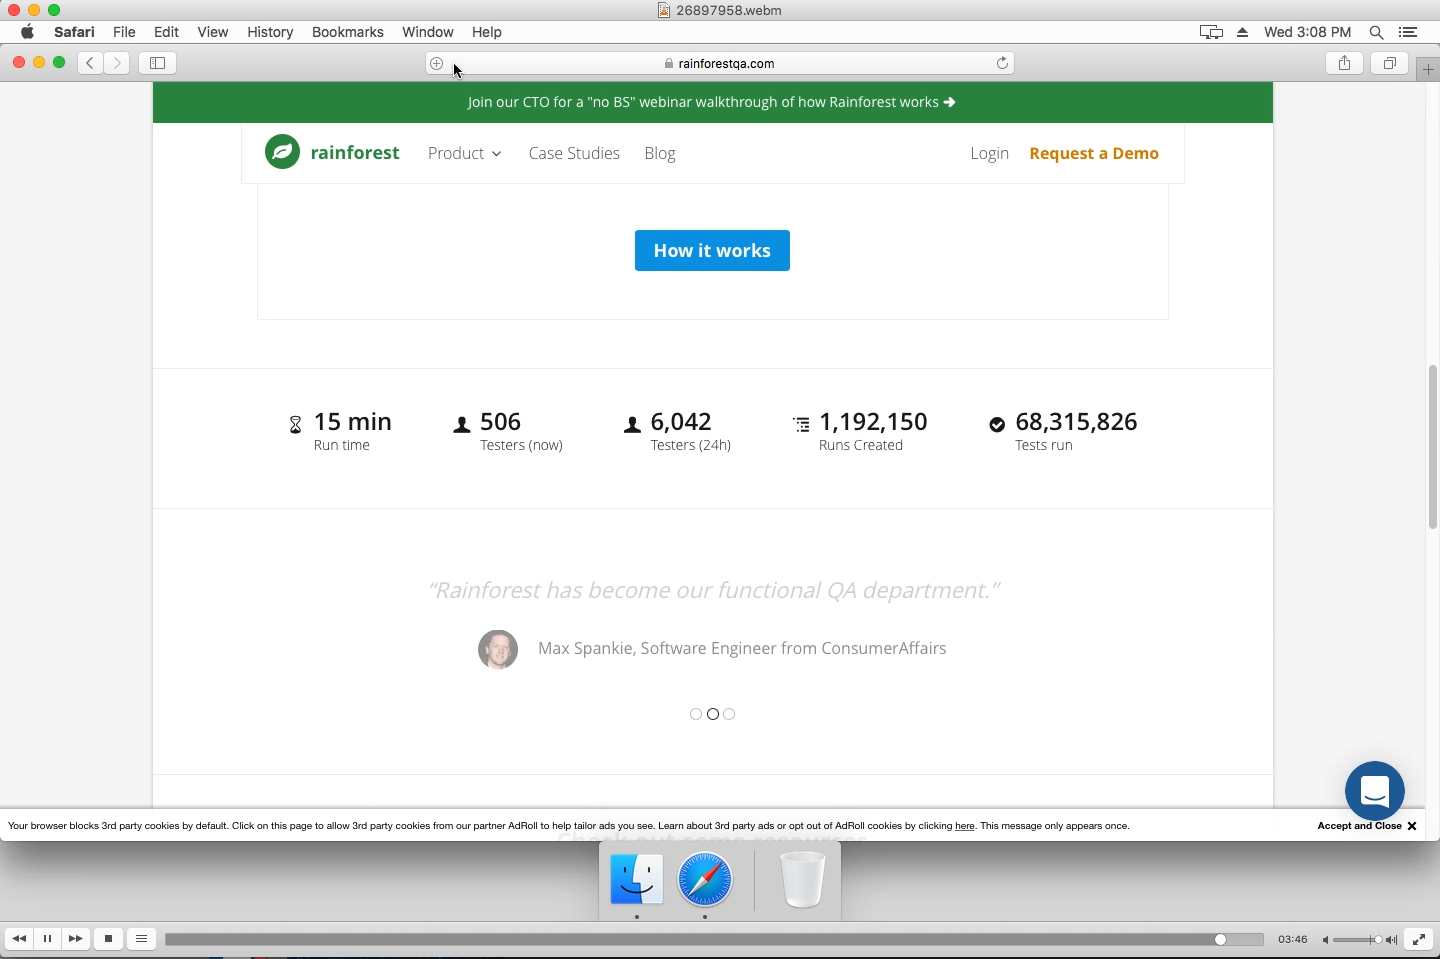Select the second testimonial carousel dot
This screenshot has height=959, width=1440.
[x=713, y=714]
